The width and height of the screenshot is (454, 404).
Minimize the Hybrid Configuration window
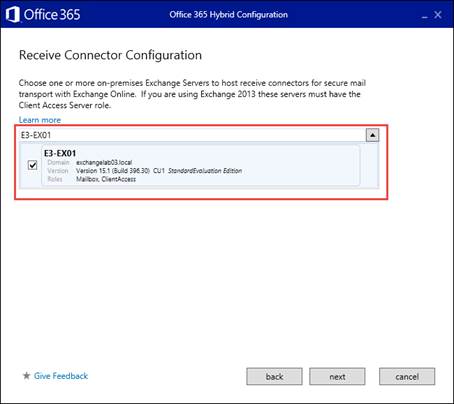pos(424,16)
